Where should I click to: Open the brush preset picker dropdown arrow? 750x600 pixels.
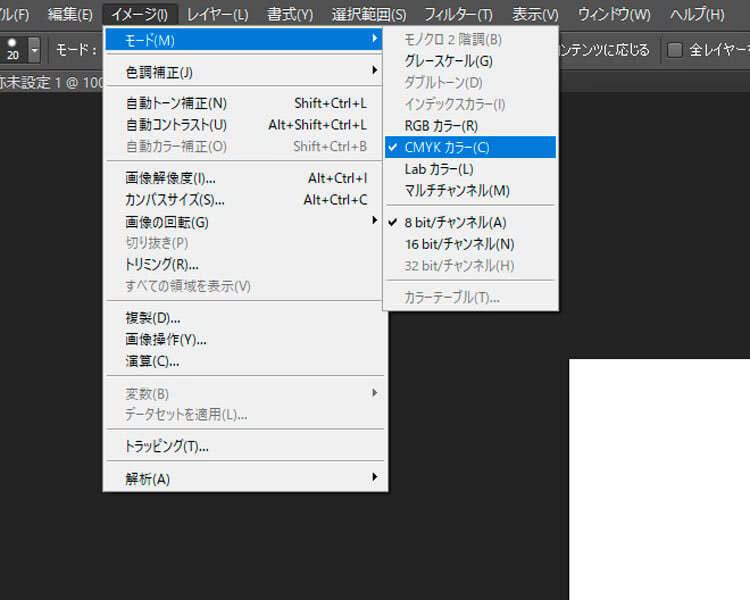35,50
